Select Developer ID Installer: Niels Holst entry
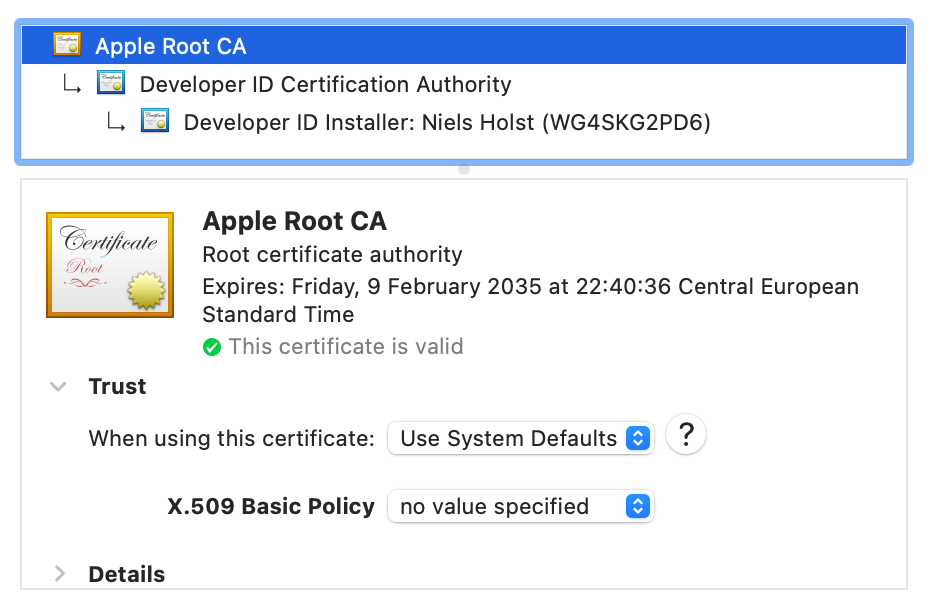 click(446, 123)
